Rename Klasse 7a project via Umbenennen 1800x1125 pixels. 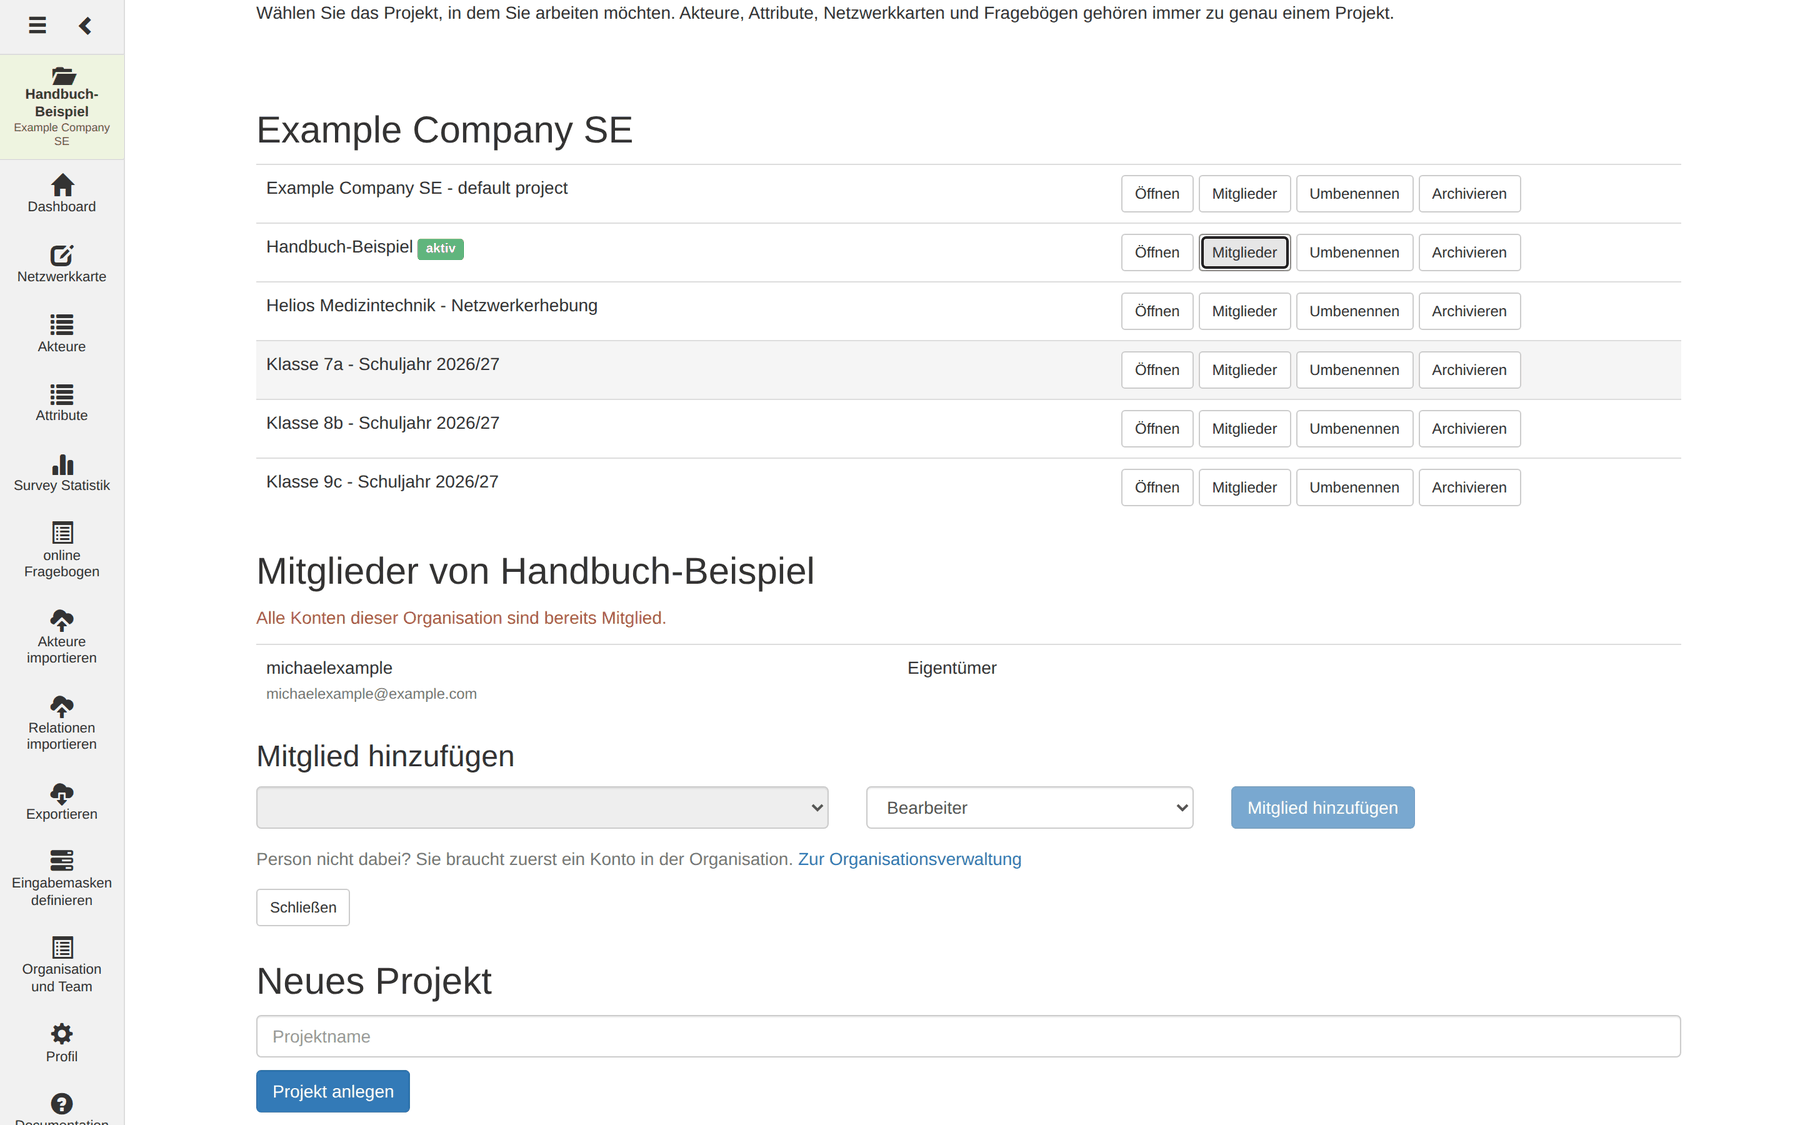(1354, 370)
